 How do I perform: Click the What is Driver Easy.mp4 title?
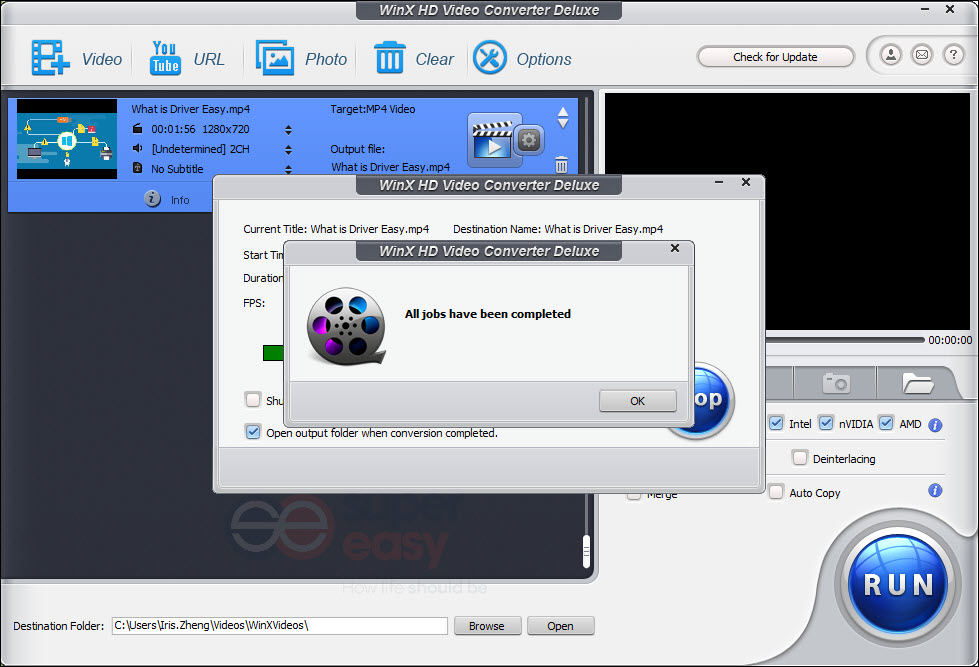coord(190,109)
